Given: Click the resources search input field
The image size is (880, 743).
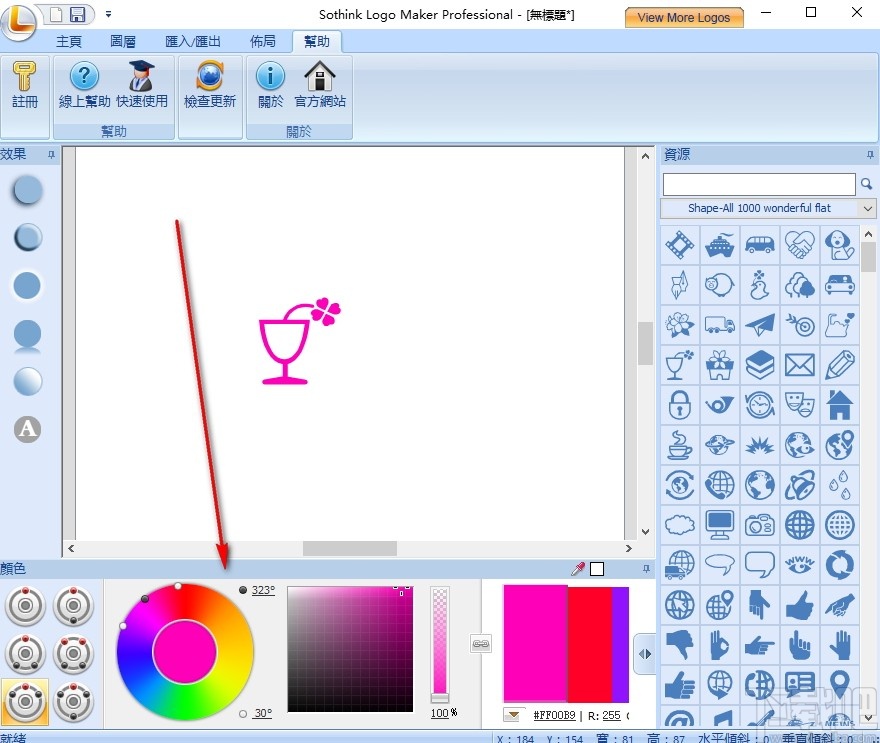Looking at the screenshot, I should point(758,184).
